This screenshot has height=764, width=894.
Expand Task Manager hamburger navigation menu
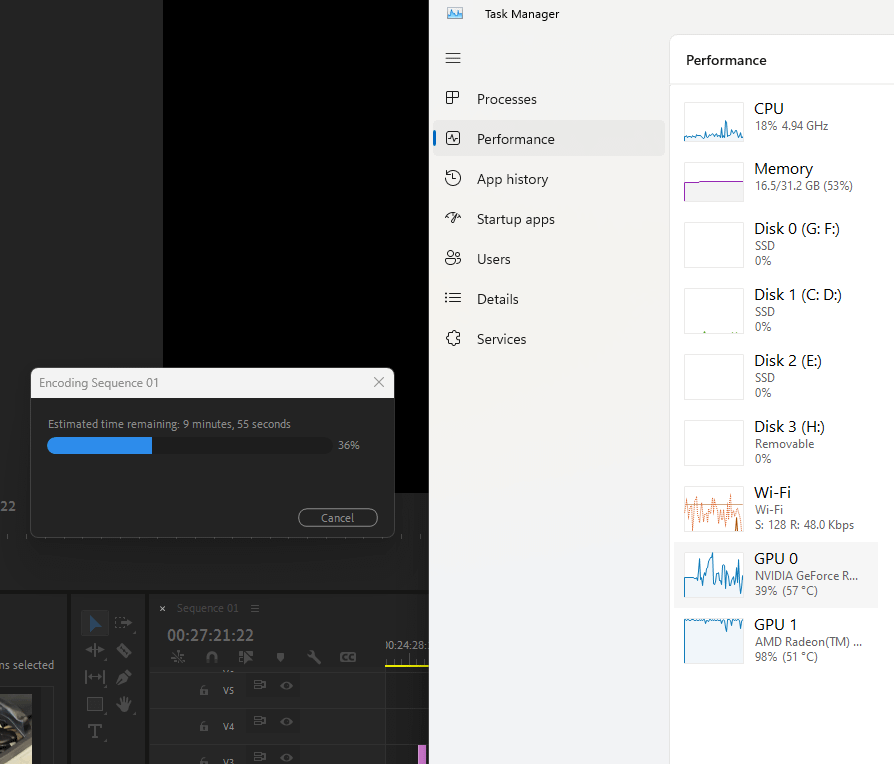coord(453,58)
